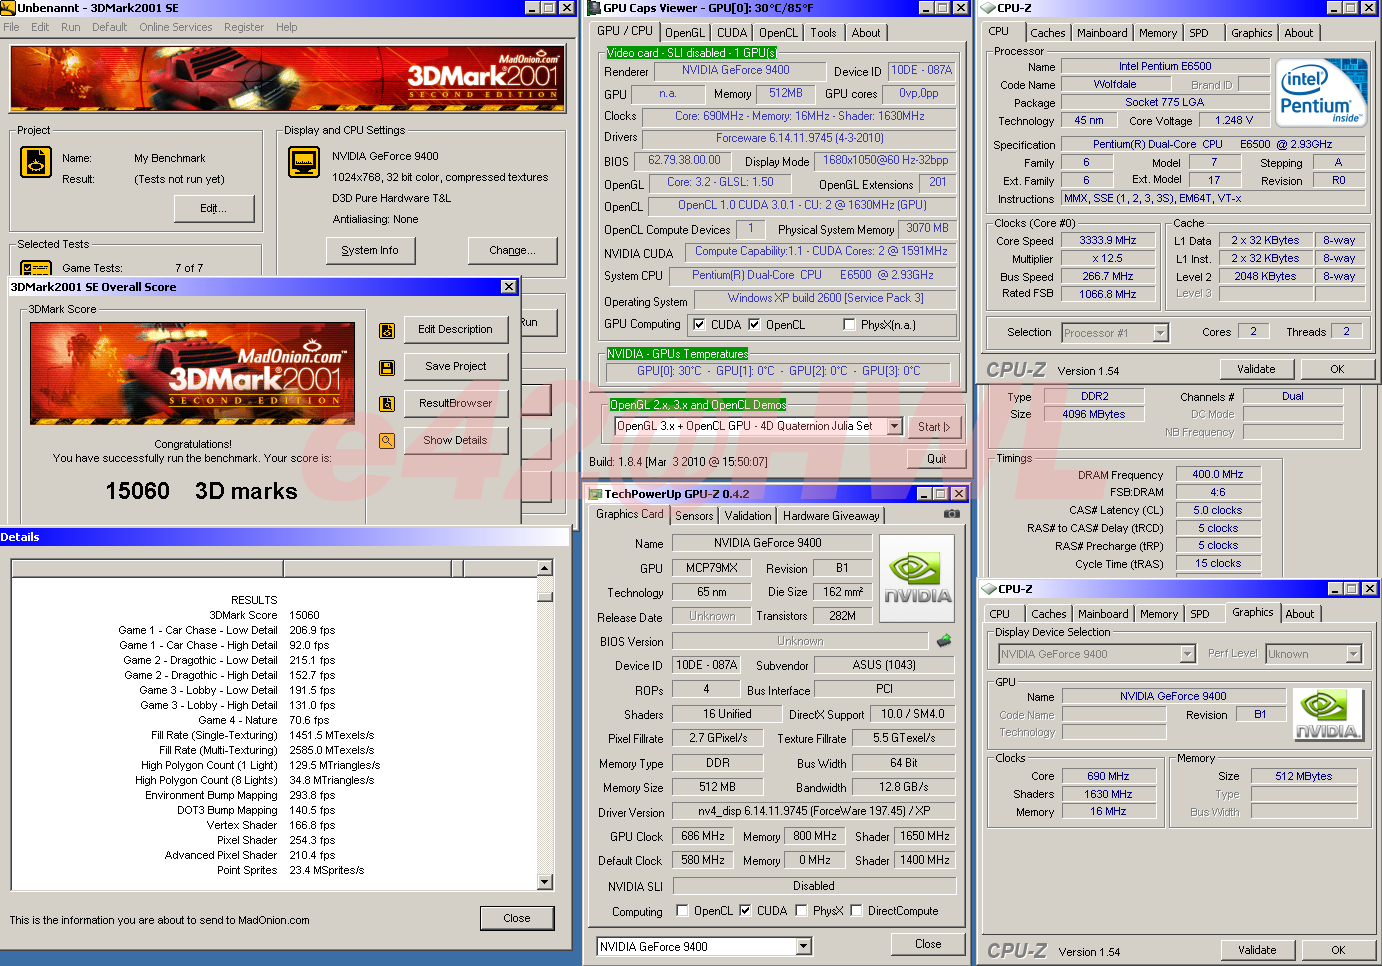Click Details list scrollbar up arrow
Screen dimensions: 1382x966
coord(545,568)
